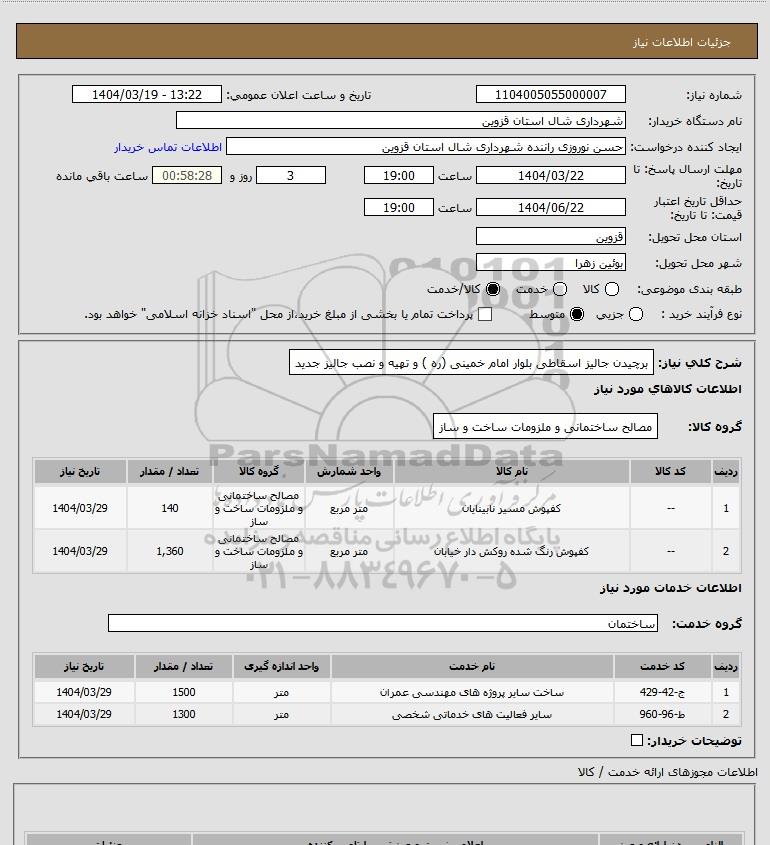The image size is (770, 845).
Task: Click the general description field برچیدن جالیز
Action: point(471,362)
